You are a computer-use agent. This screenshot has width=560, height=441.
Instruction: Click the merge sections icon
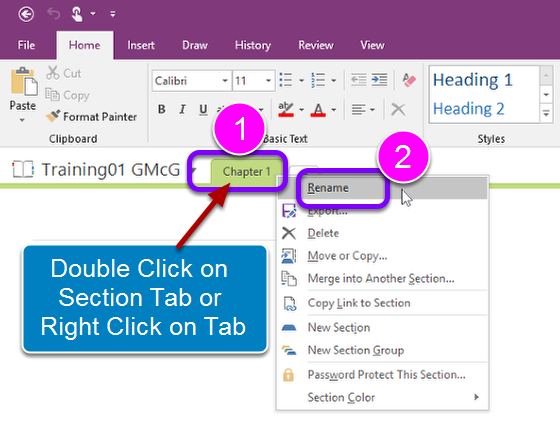tap(289, 279)
